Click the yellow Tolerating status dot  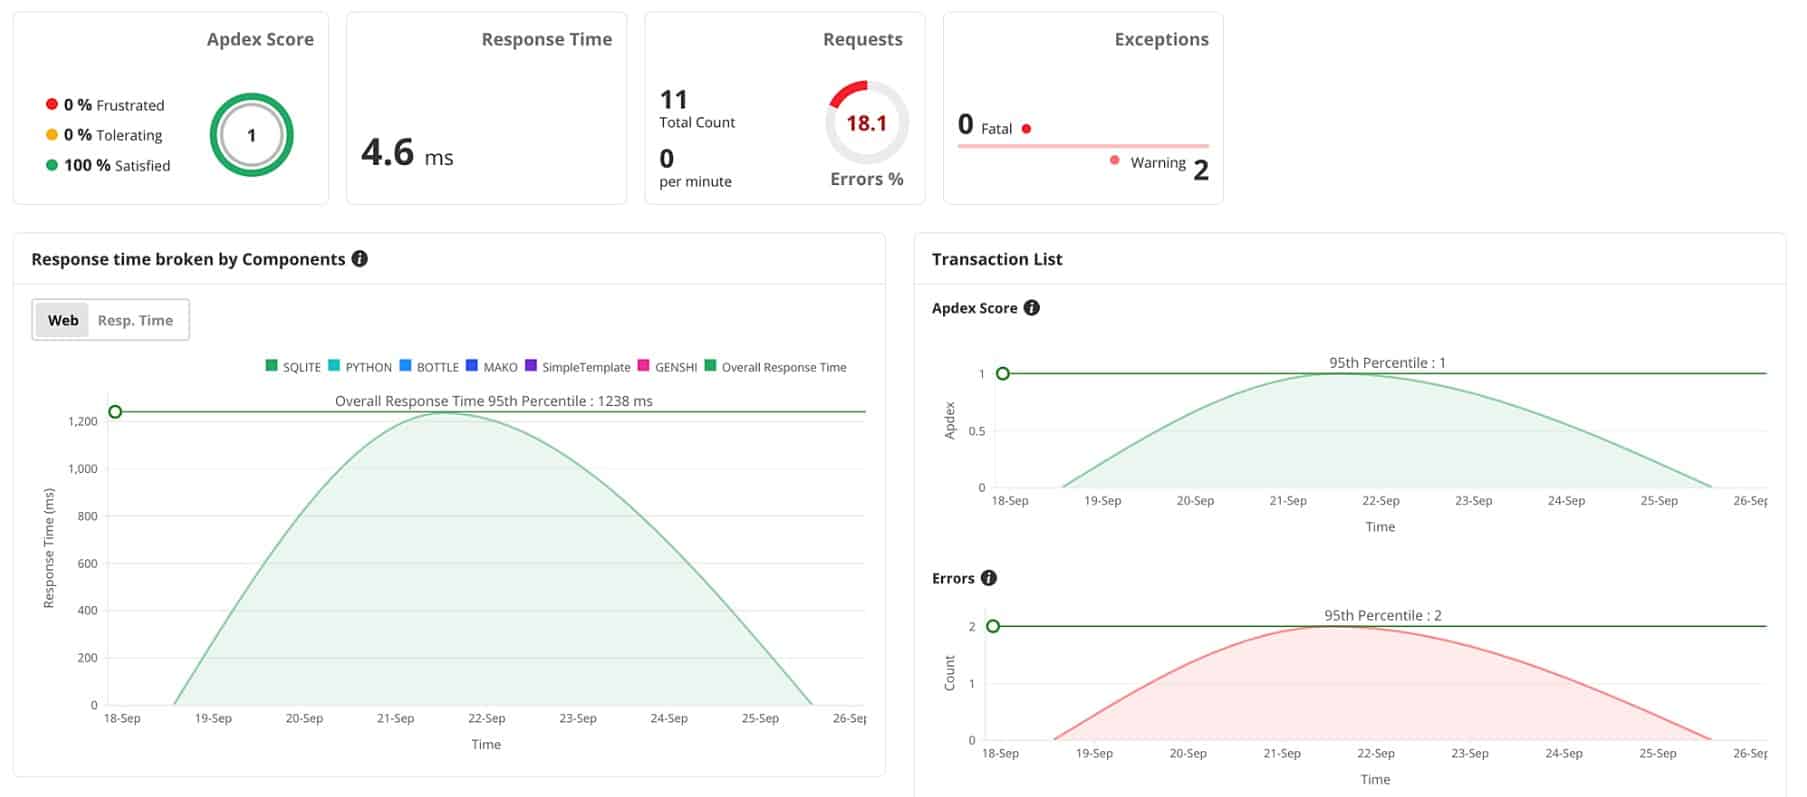point(52,134)
